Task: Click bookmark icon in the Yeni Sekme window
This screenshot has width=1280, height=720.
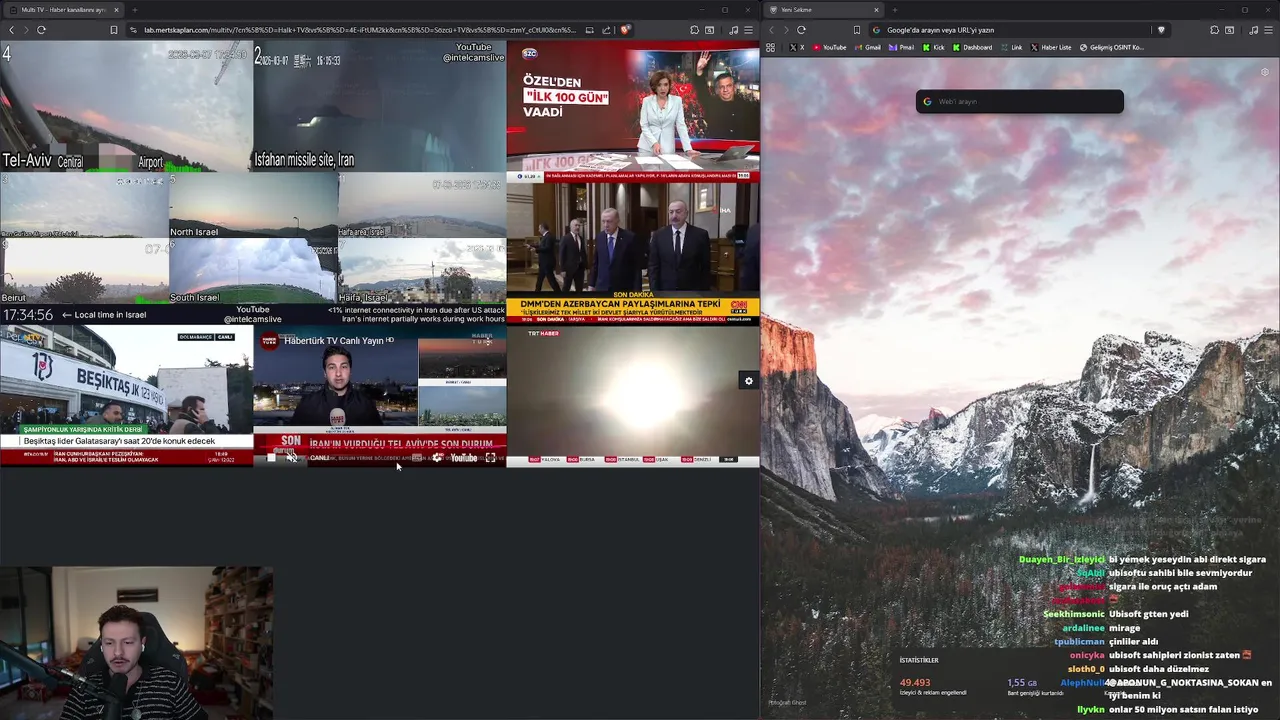Action: coord(857,30)
